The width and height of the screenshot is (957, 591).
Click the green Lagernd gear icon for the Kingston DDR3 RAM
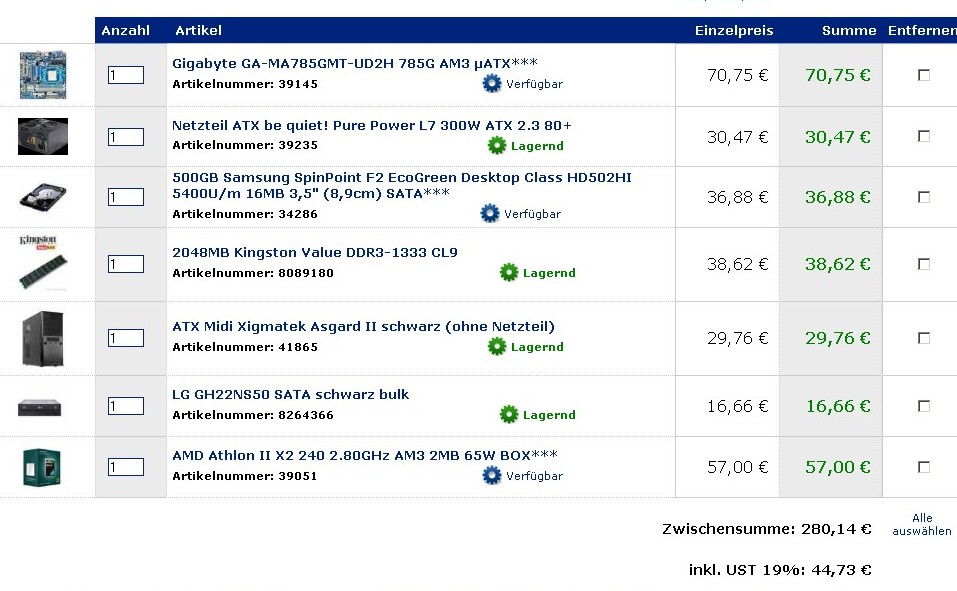pyautogui.click(x=508, y=272)
